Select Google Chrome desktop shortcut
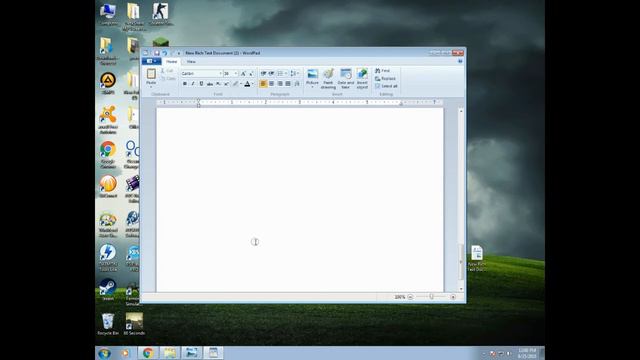Image resolution: width=640 pixels, height=360 pixels. click(x=108, y=154)
